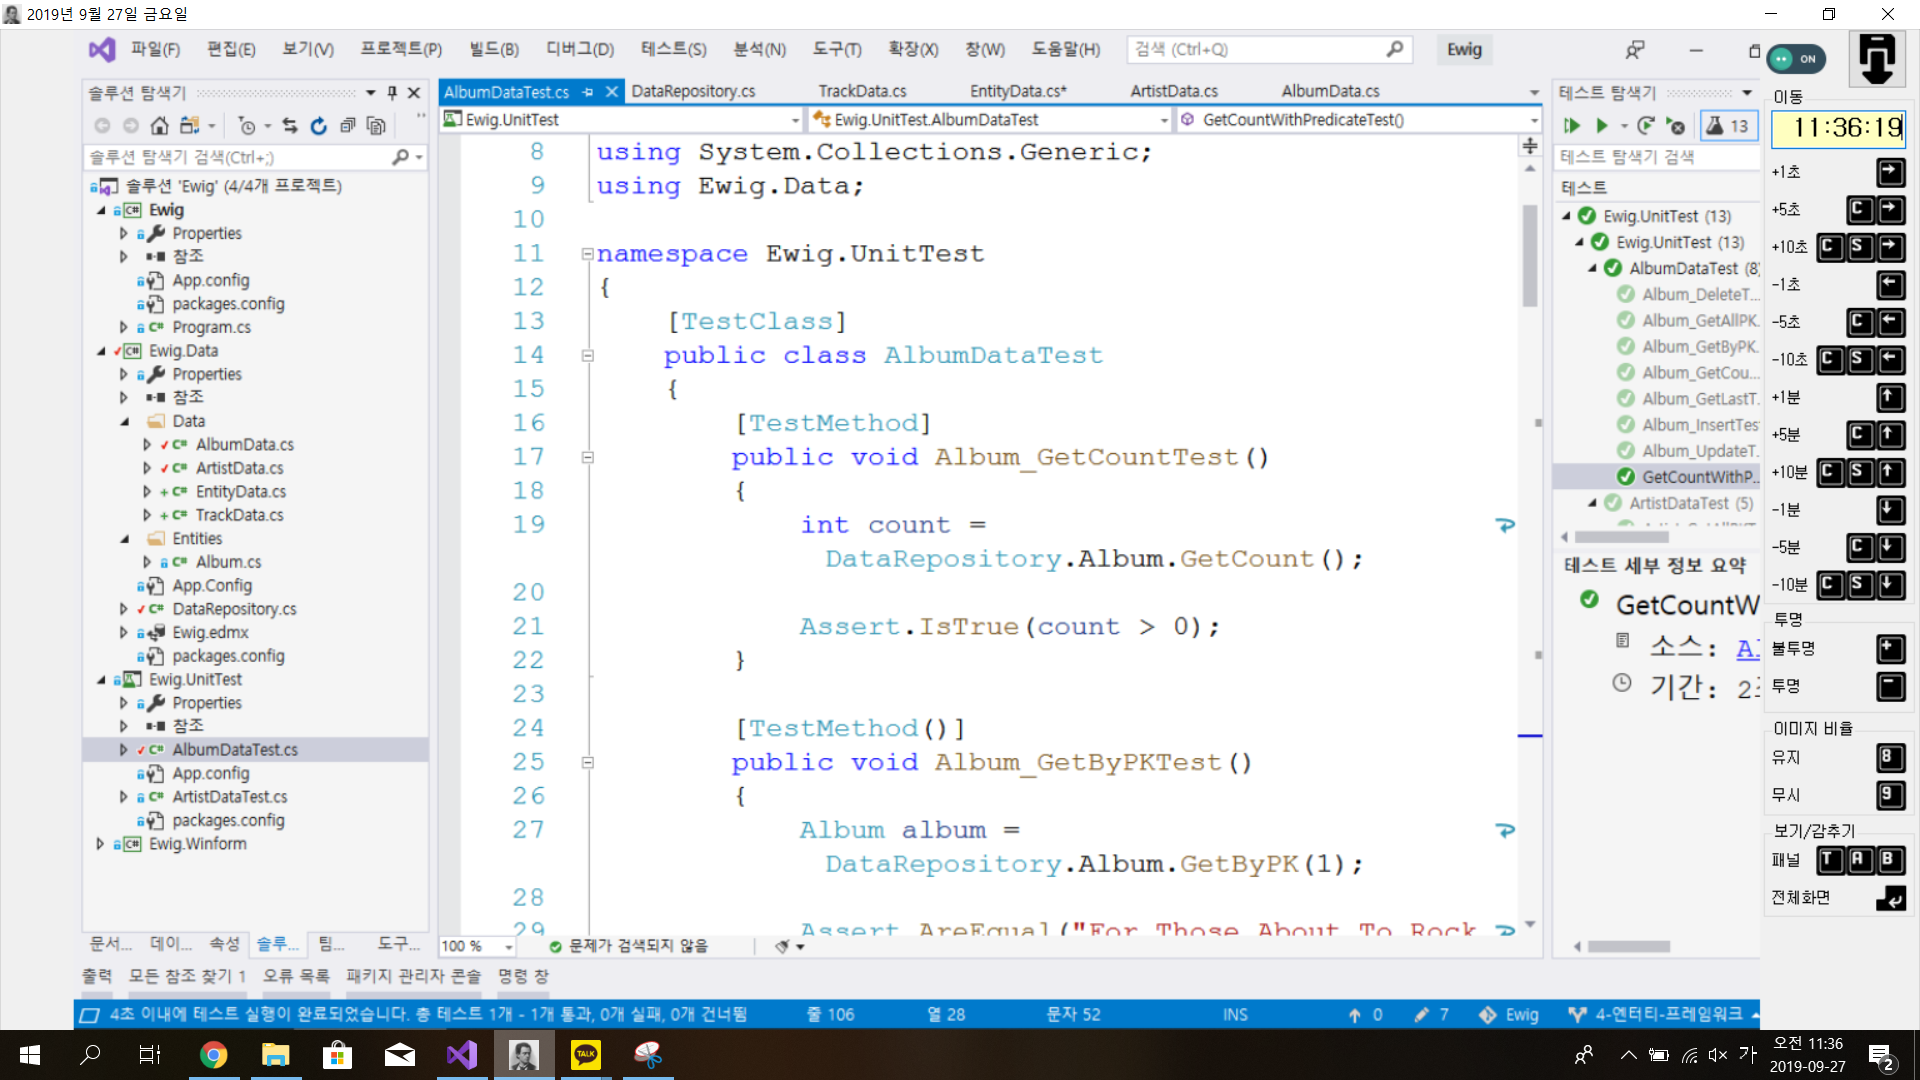This screenshot has width=1920, height=1080.
Task: Click the collapse all icon in Solution Explorer
Action: [x=347, y=126]
